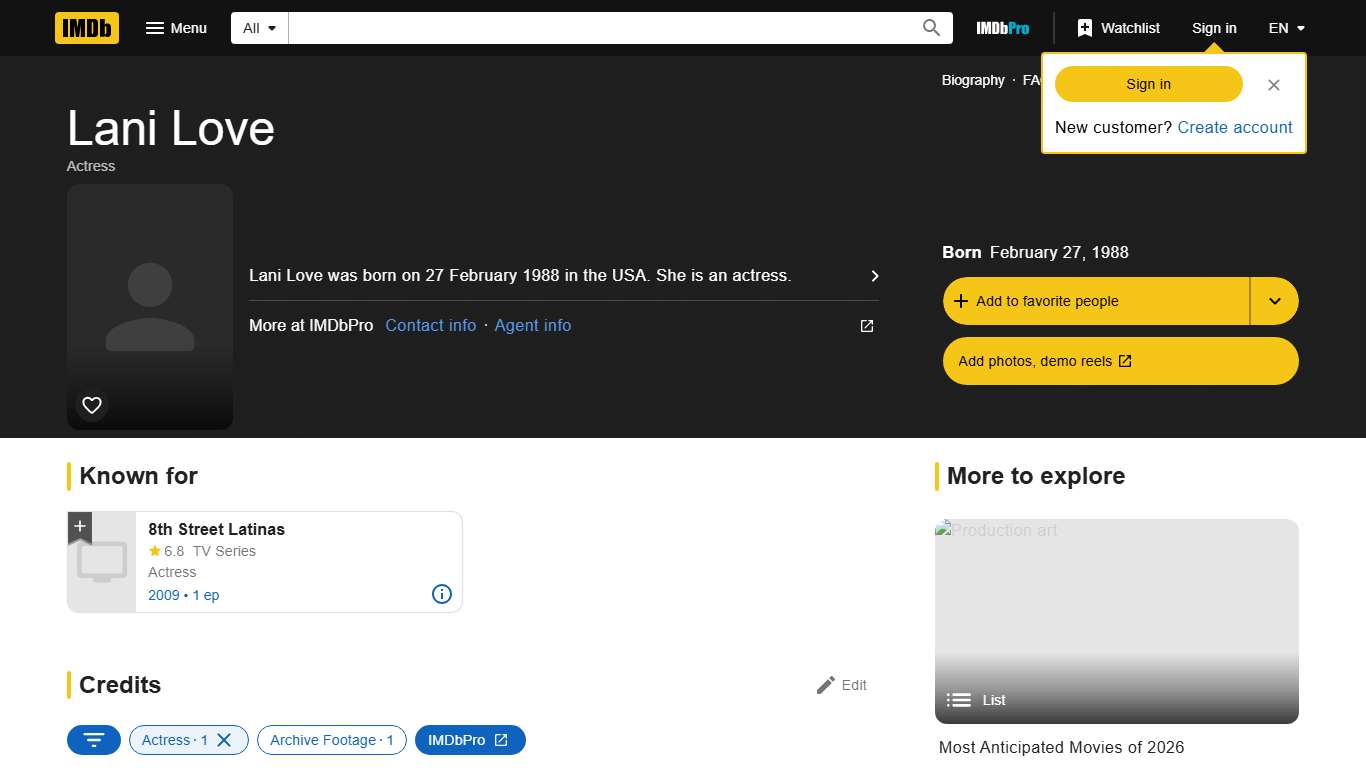Viewport: 1366px width, 768px height.
Task: Expand the favorite people dropdown arrow
Action: pos(1274,301)
